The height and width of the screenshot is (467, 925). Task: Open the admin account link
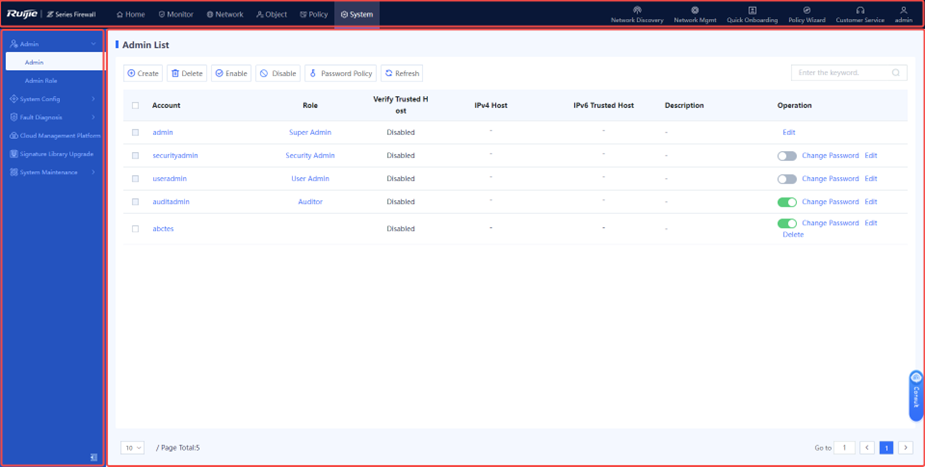click(x=163, y=133)
